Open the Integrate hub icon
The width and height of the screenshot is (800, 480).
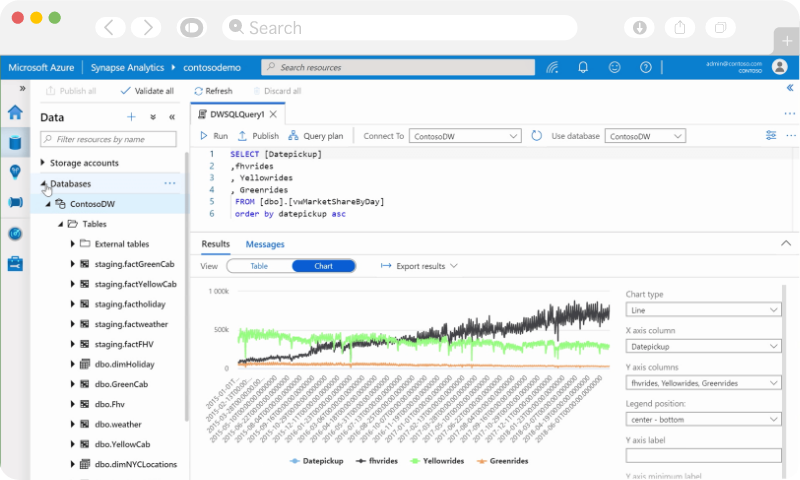tap(15, 203)
